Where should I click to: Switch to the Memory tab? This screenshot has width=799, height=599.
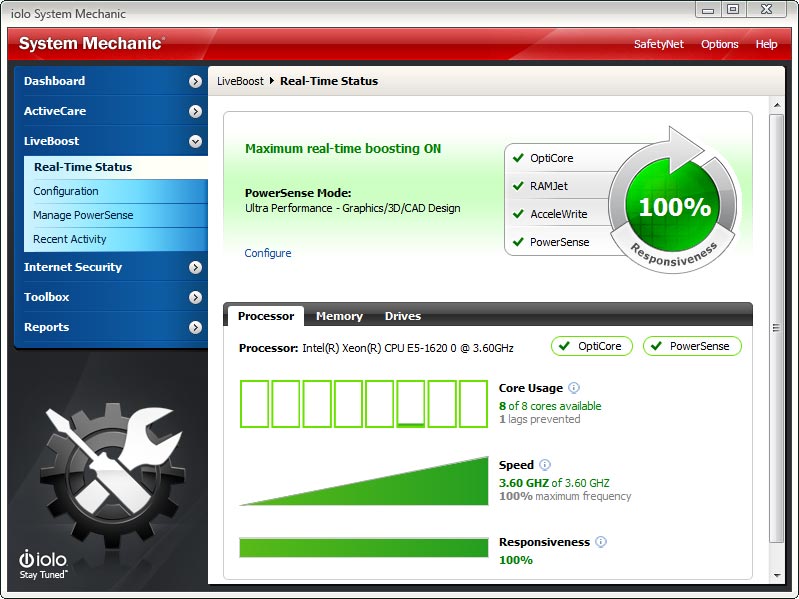click(339, 316)
